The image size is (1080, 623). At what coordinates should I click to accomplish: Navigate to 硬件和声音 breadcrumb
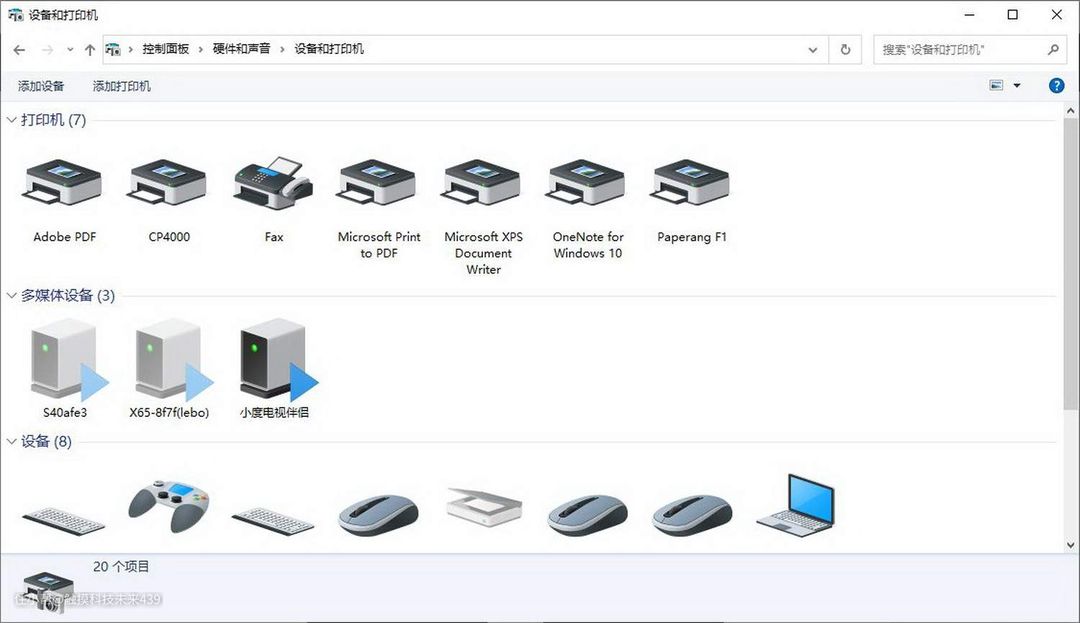pos(241,49)
